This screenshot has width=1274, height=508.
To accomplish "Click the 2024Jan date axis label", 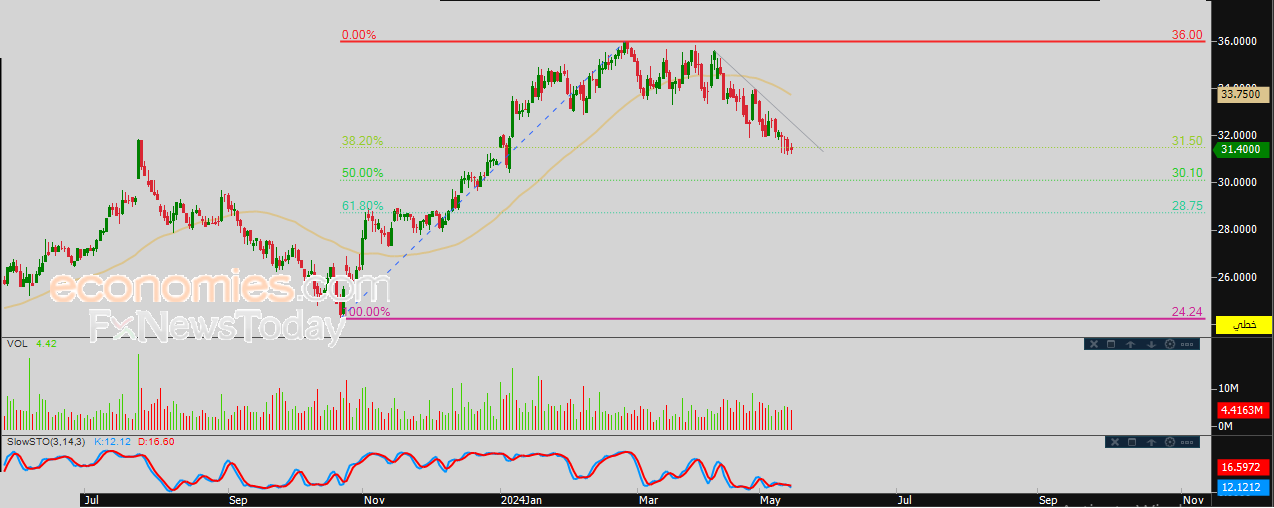I will (521, 498).
